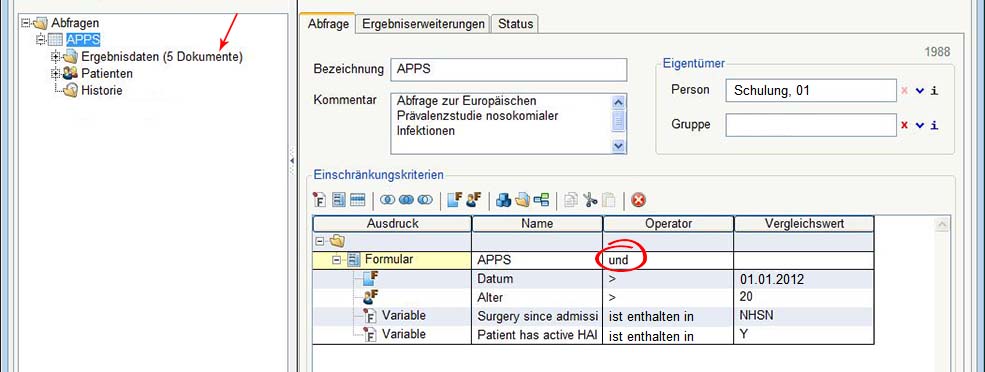Click the Alter row person function icon
The height and width of the screenshot is (372, 985).
click(x=371, y=297)
